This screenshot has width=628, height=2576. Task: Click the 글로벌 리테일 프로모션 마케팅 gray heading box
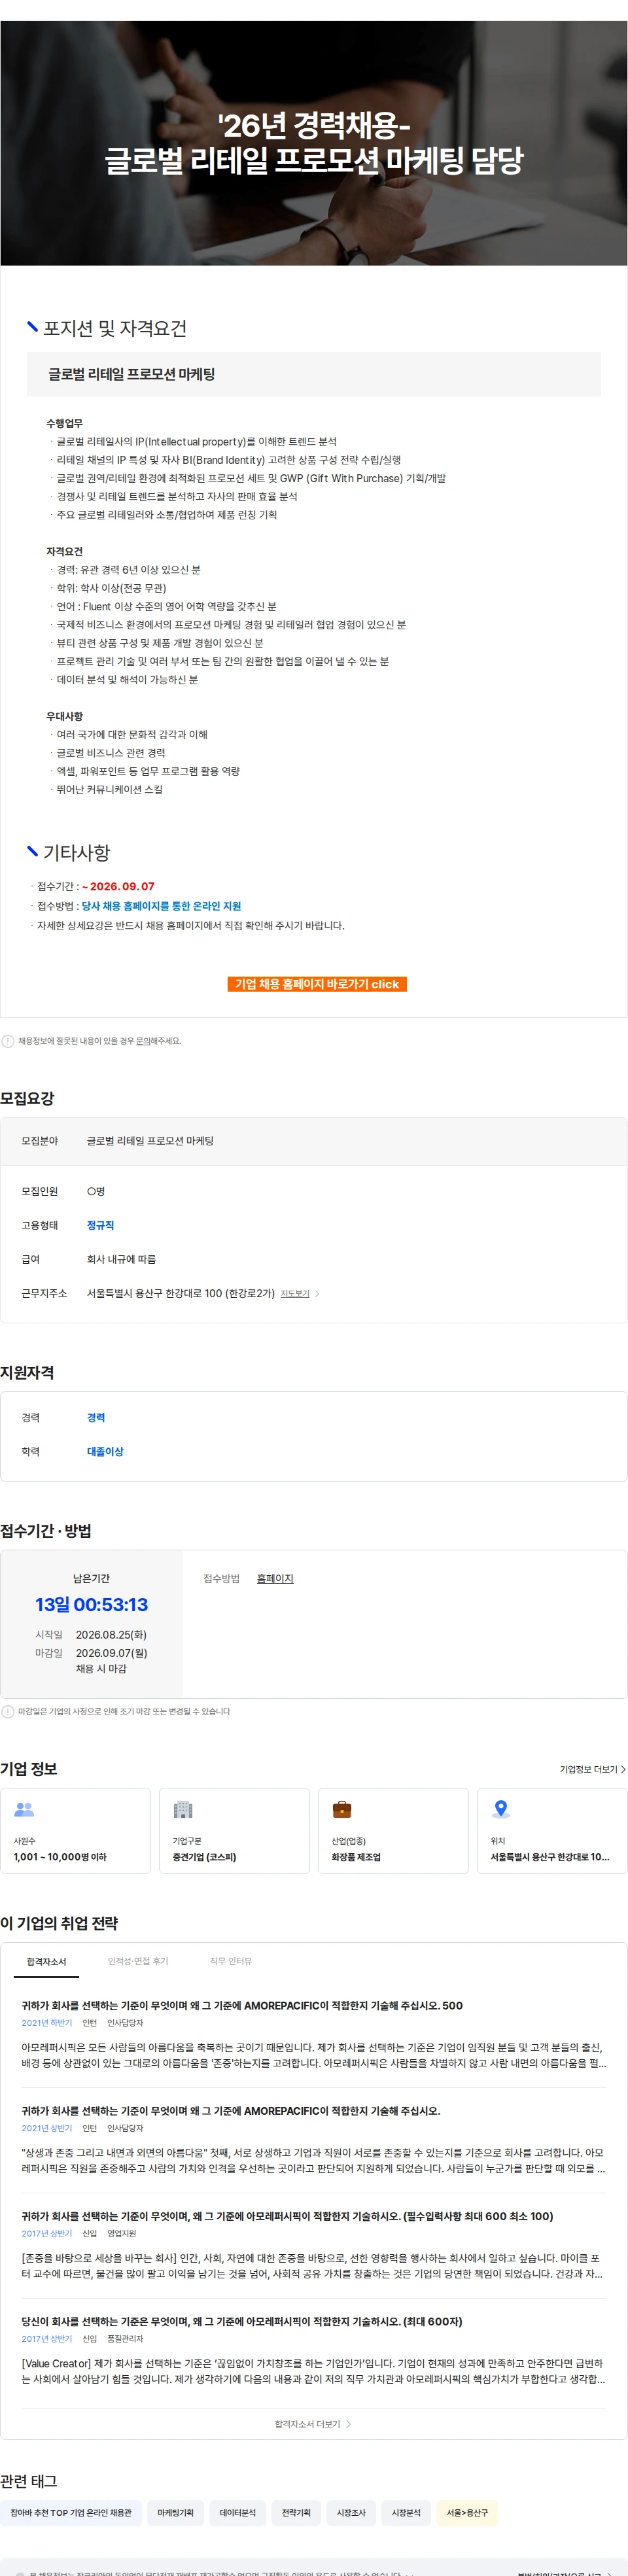tap(314, 374)
